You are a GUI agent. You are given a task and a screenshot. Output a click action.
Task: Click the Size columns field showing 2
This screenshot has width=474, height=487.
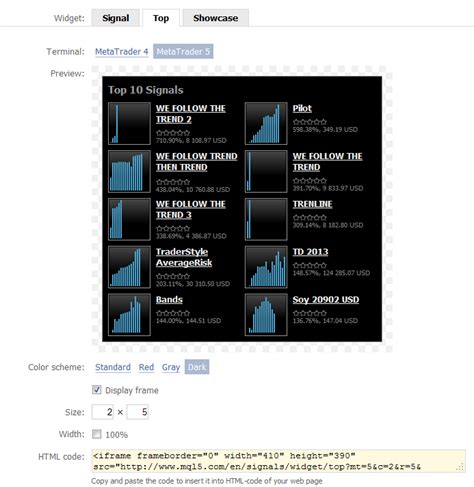[x=103, y=412]
